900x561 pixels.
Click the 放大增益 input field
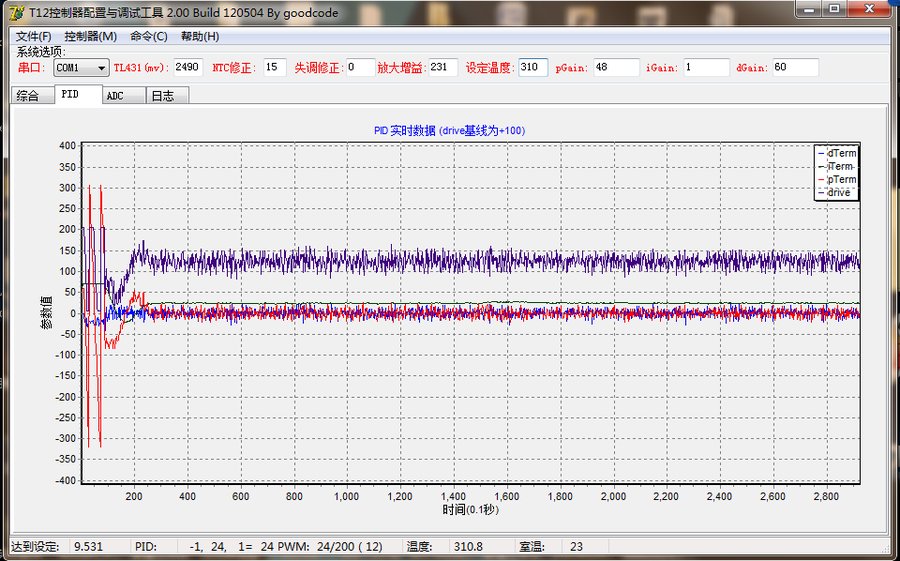pos(443,67)
